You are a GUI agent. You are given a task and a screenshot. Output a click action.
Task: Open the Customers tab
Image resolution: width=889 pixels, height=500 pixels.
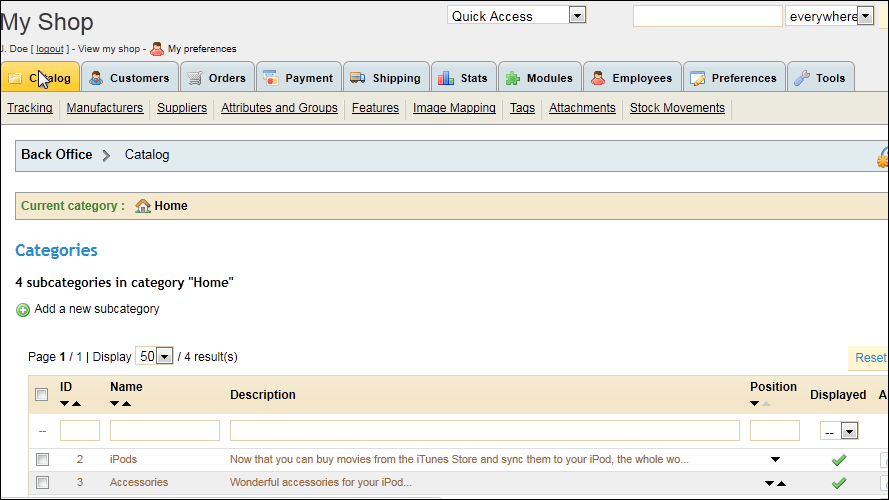[131, 78]
